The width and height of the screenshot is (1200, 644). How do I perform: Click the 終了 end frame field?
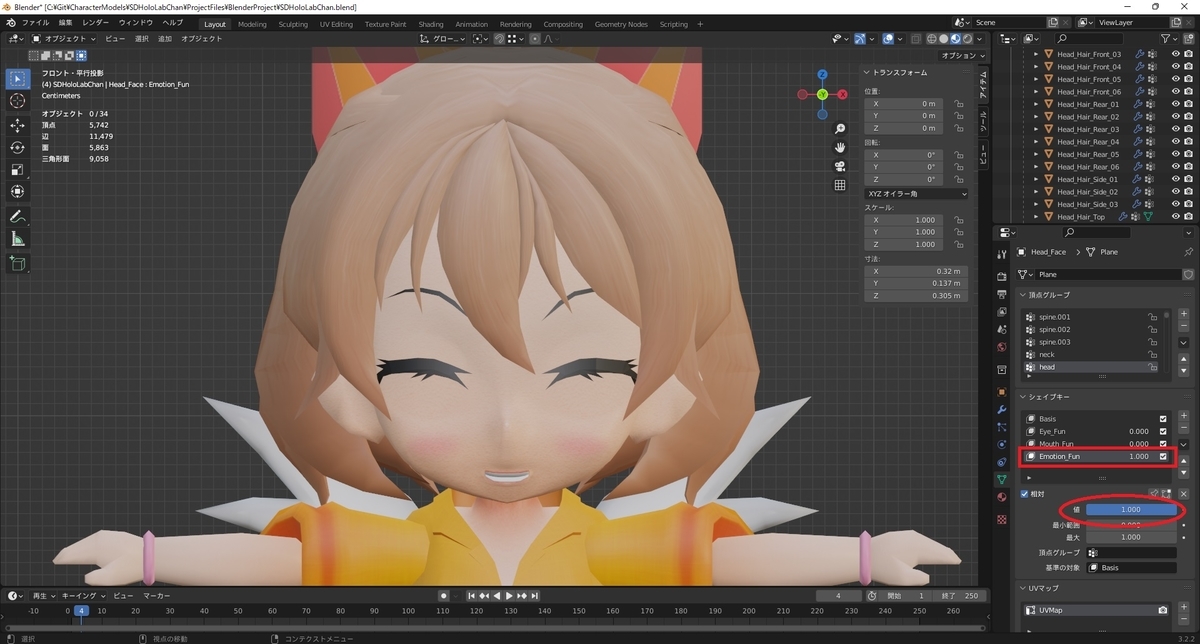pyautogui.click(x=960, y=596)
